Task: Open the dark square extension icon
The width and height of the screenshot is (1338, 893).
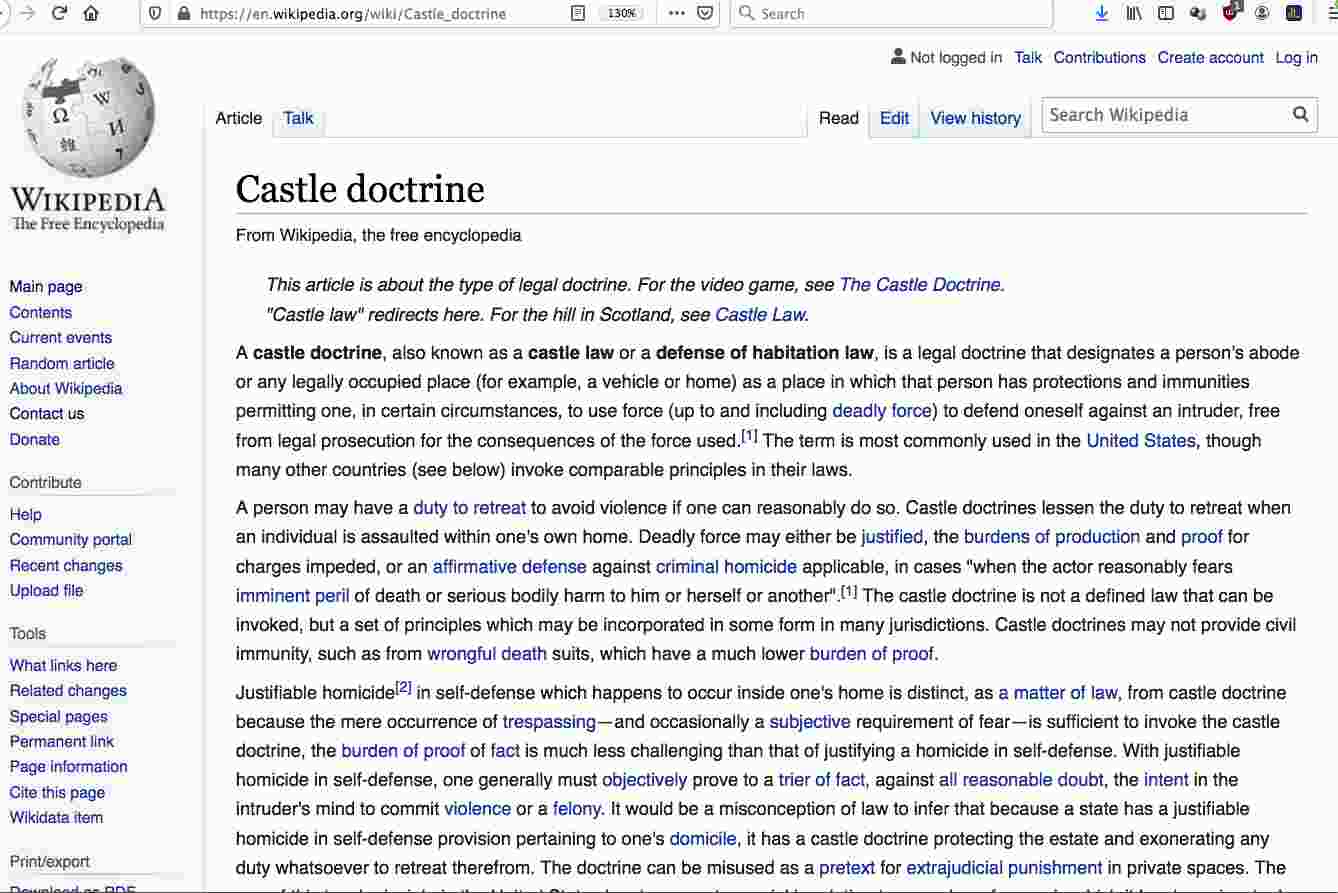Action: (1294, 14)
